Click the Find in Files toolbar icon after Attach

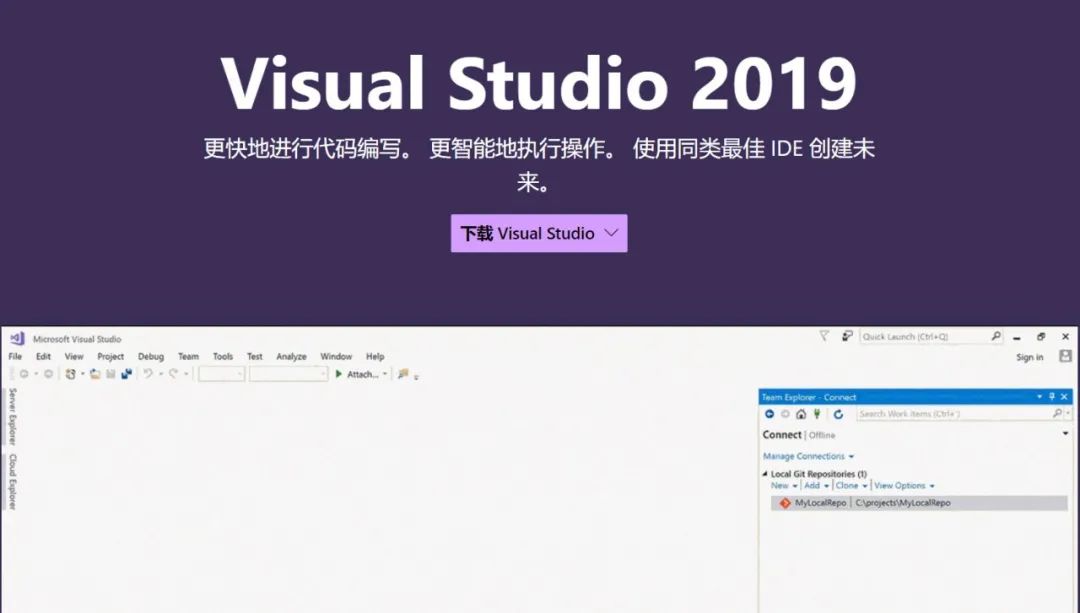tap(403, 373)
